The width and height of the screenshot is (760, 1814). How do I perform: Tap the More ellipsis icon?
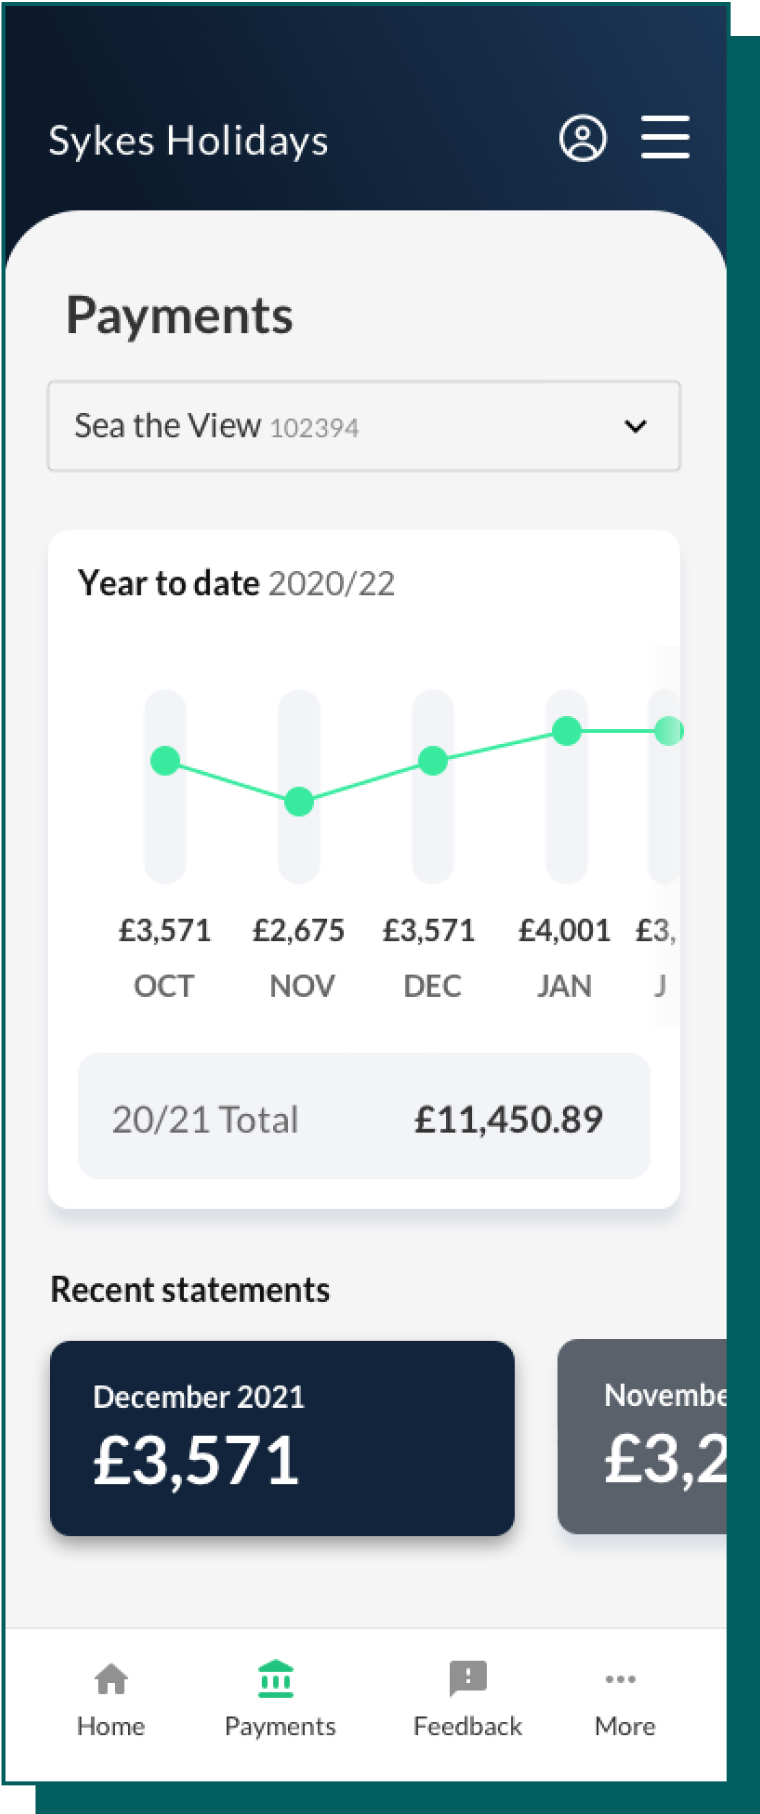tap(621, 1680)
